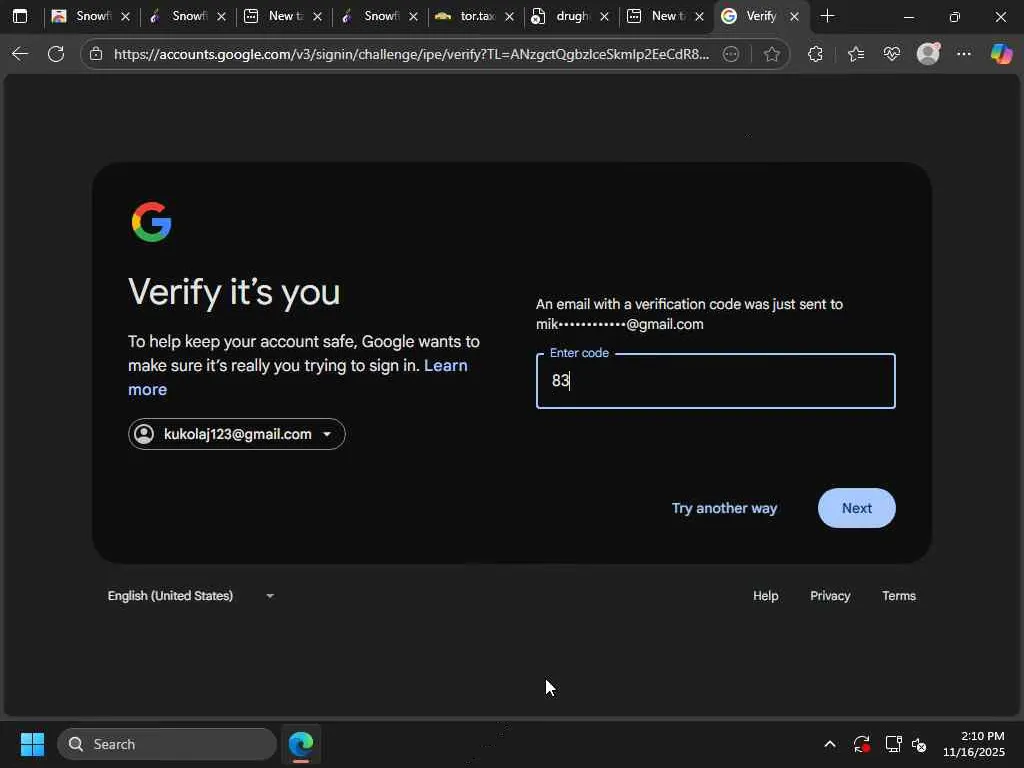This screenshot has height=768, width=1024.
Task: Open the Extensions puzzle icon
Action: tap(815, 54)
